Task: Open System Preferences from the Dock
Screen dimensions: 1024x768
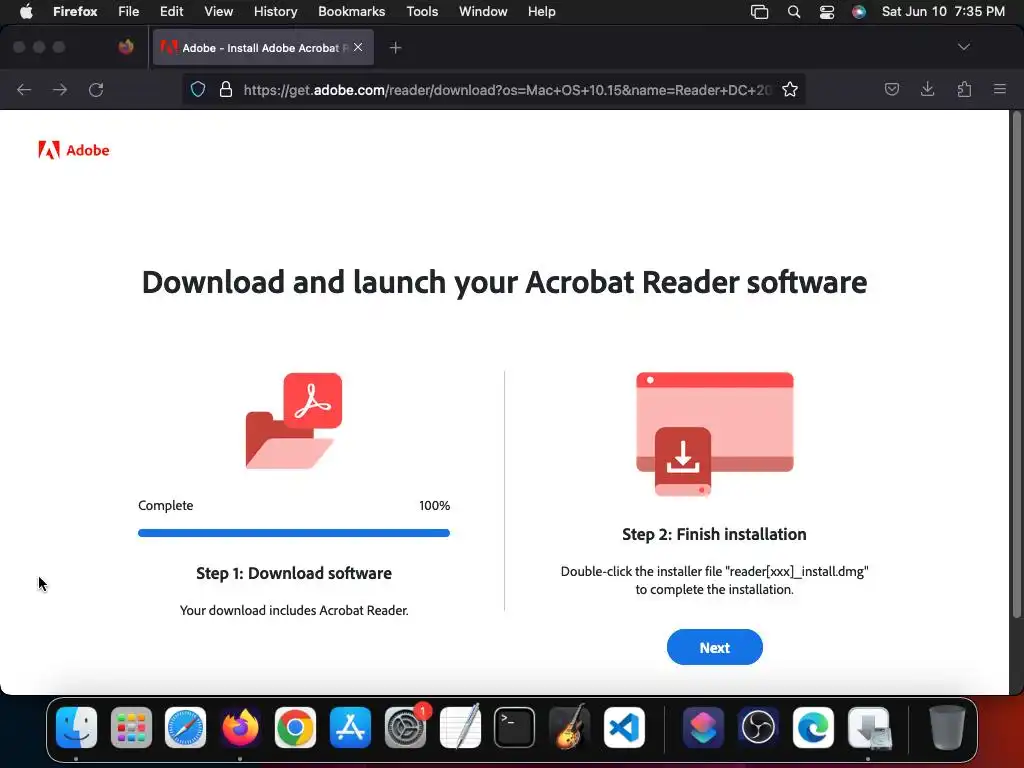Action: pos(405,728)
